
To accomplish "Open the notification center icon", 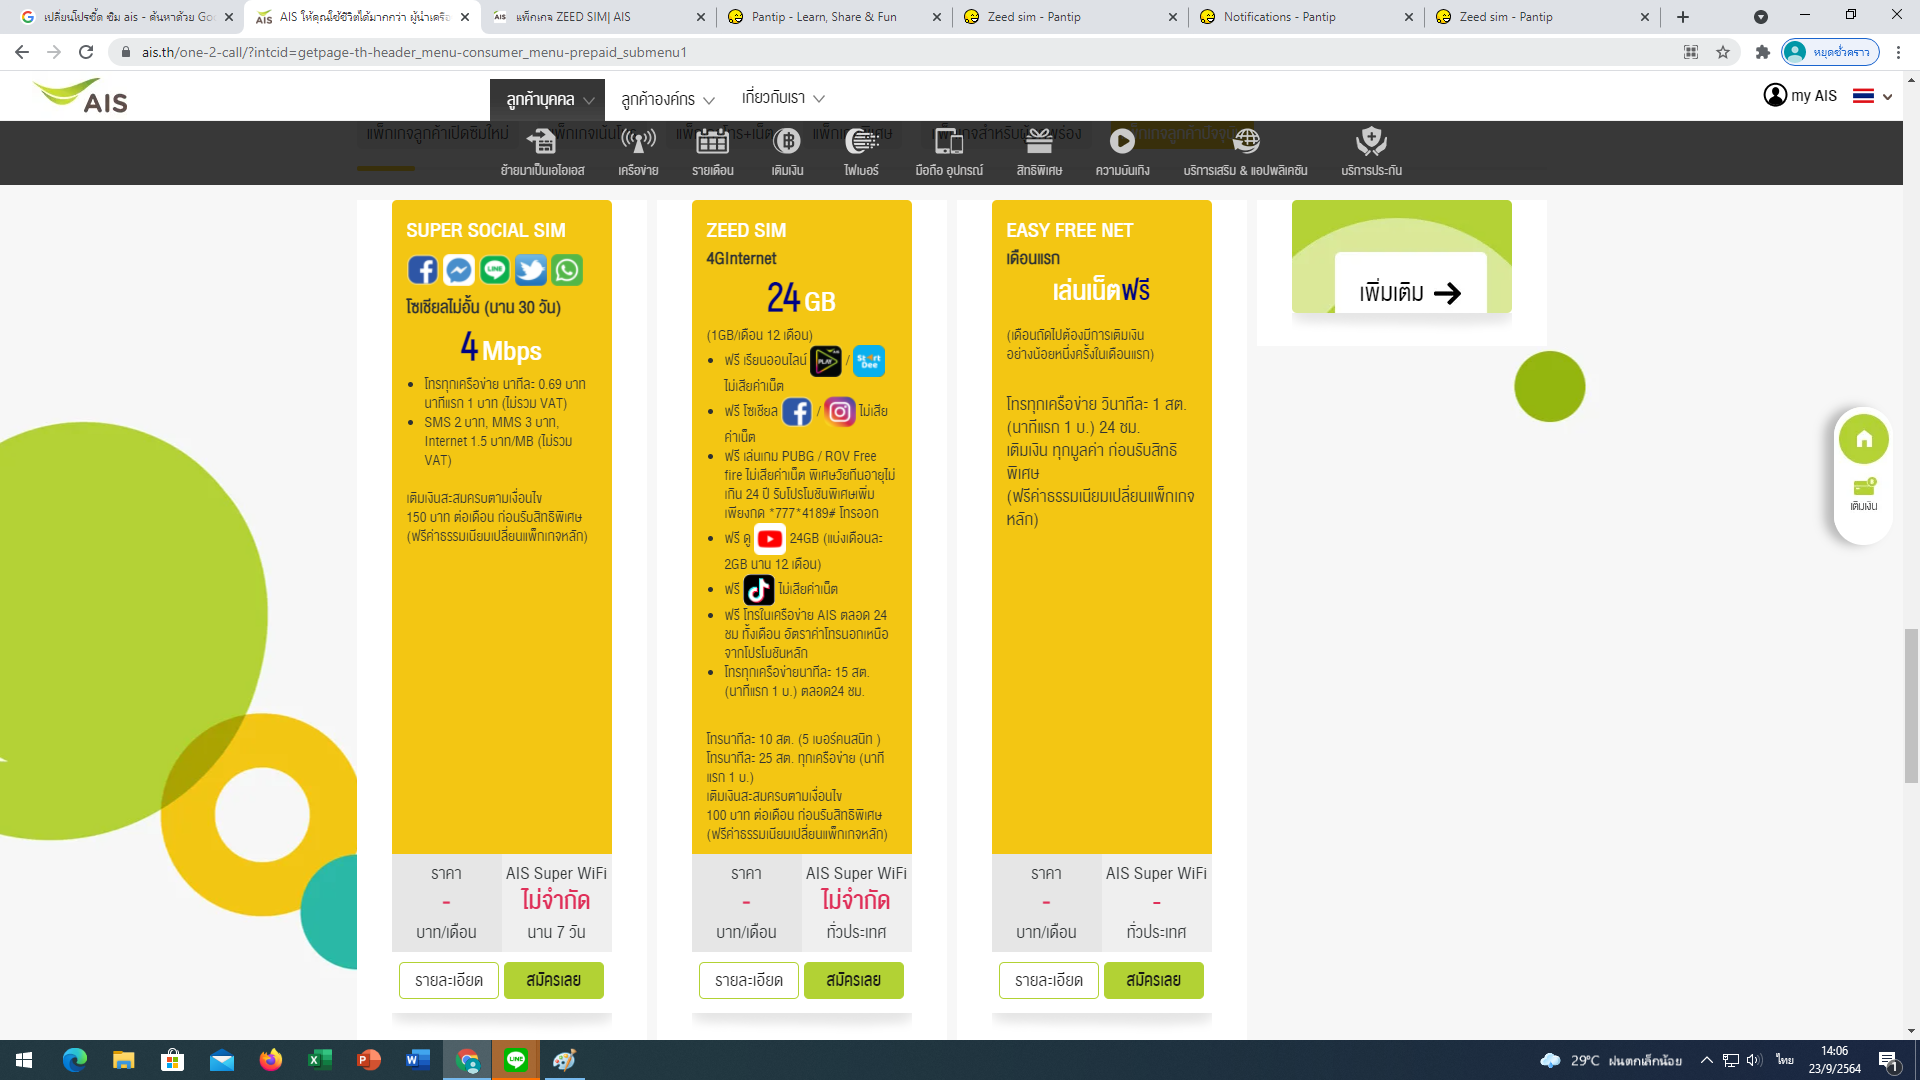I will click(x=1889, y=1060).
